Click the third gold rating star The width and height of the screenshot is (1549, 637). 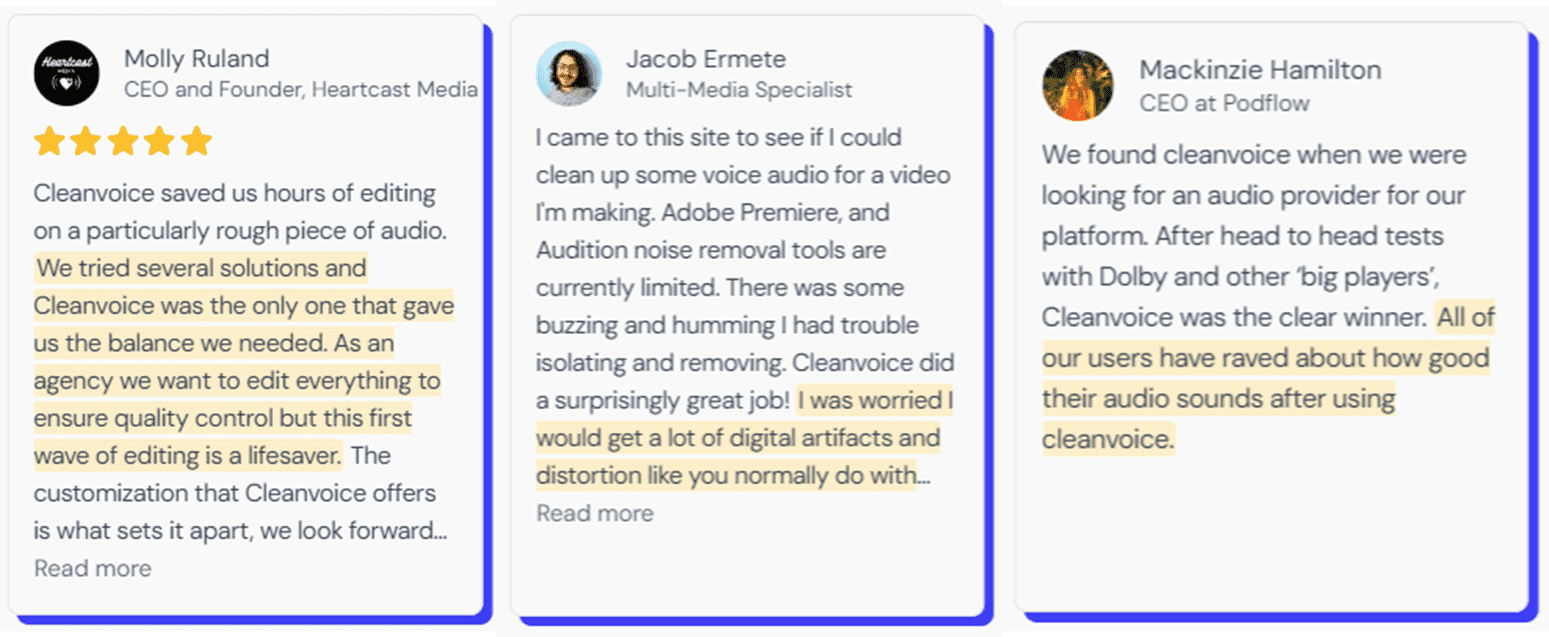click(x=123, y=141)
